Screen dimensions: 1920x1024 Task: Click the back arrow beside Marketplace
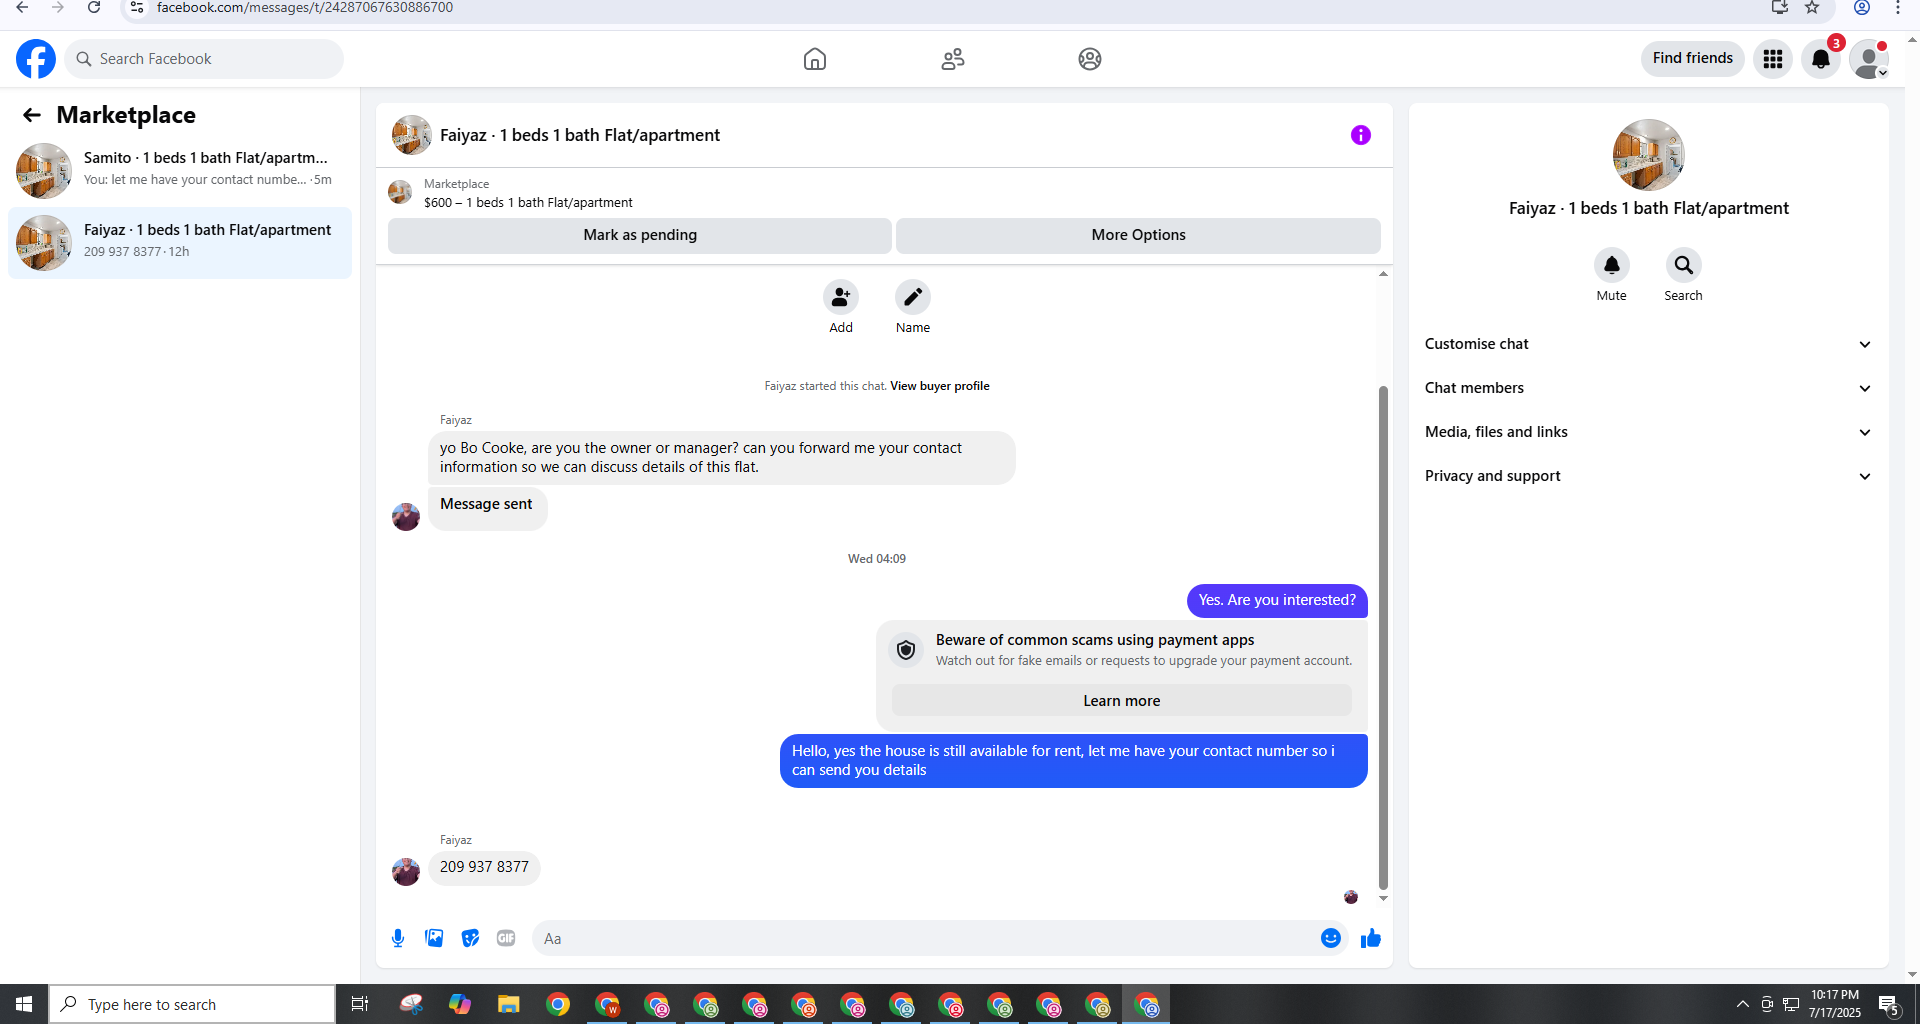(32, 115)
